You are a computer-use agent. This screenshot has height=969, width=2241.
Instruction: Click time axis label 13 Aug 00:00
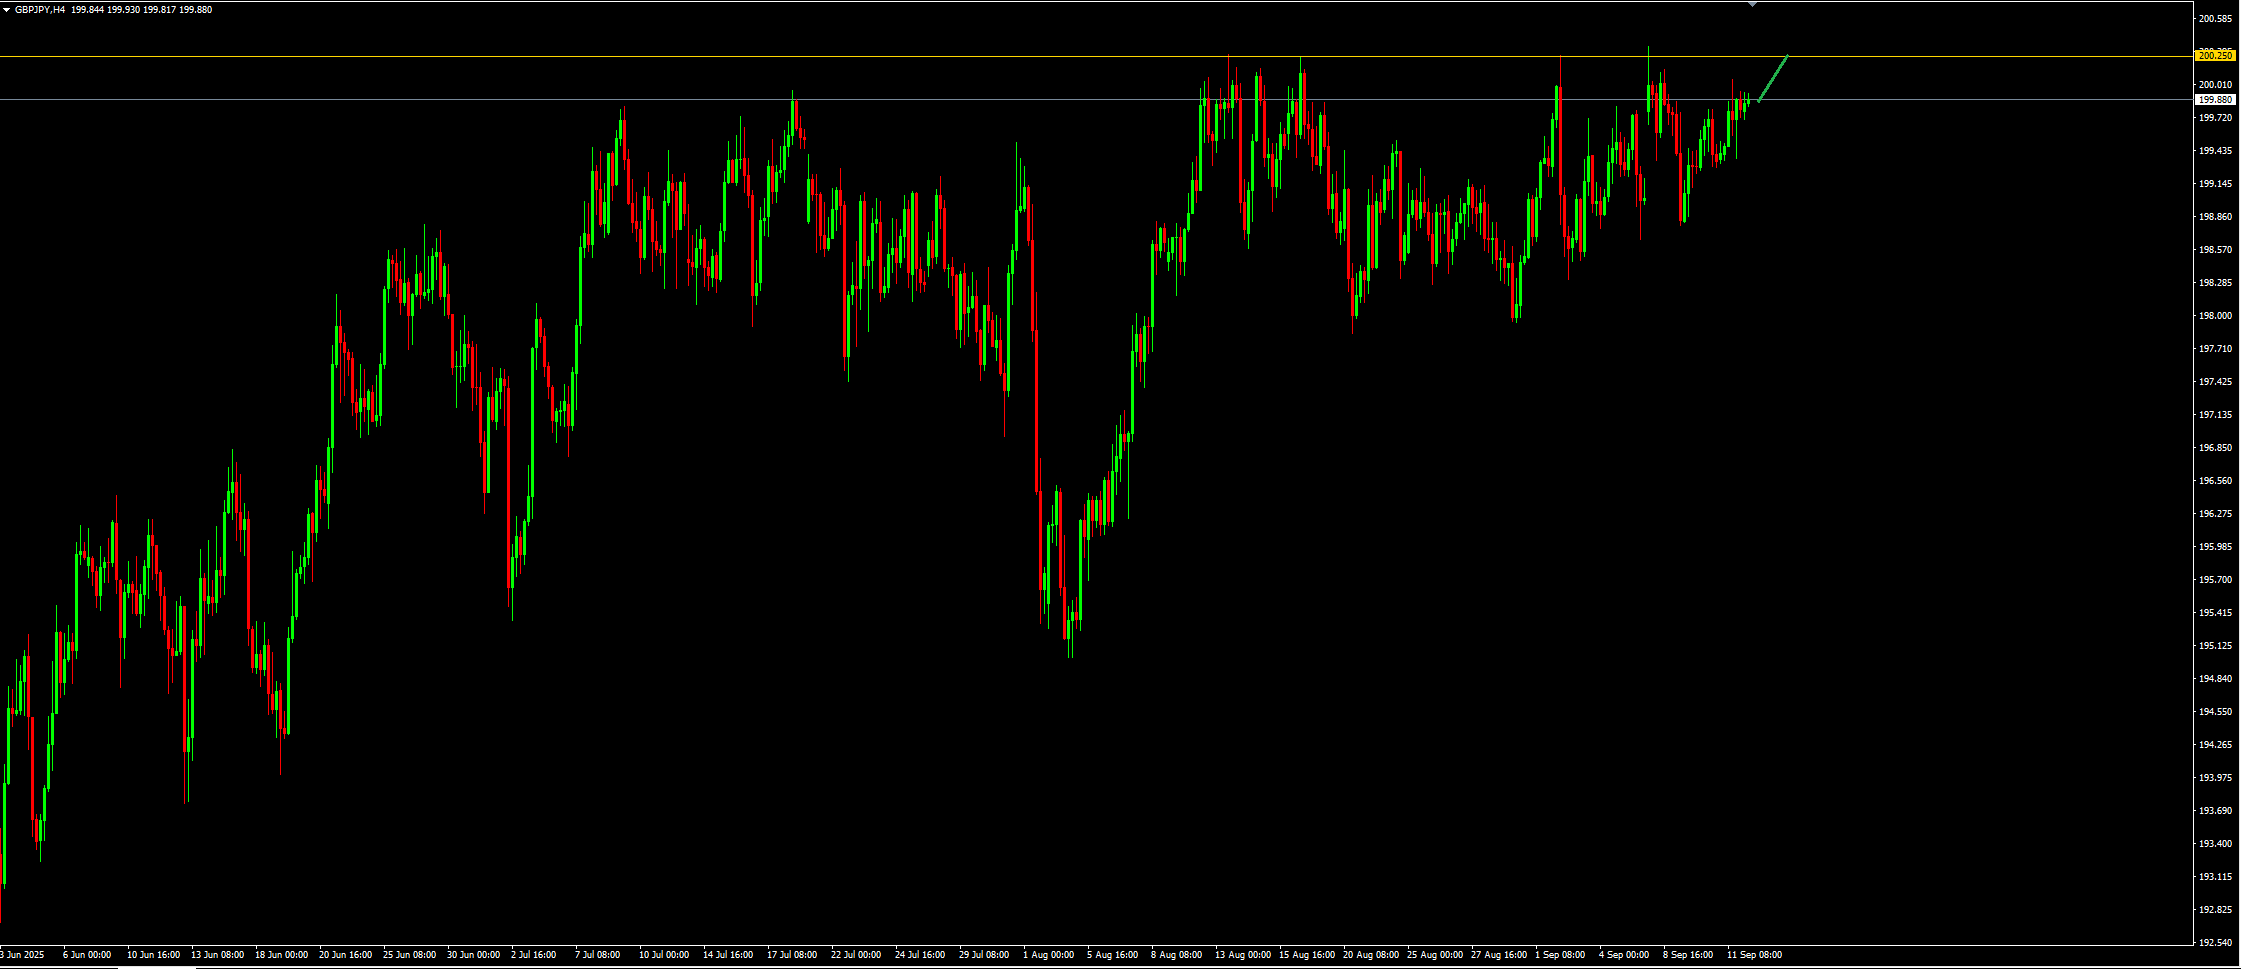(x=1243, y=955)
